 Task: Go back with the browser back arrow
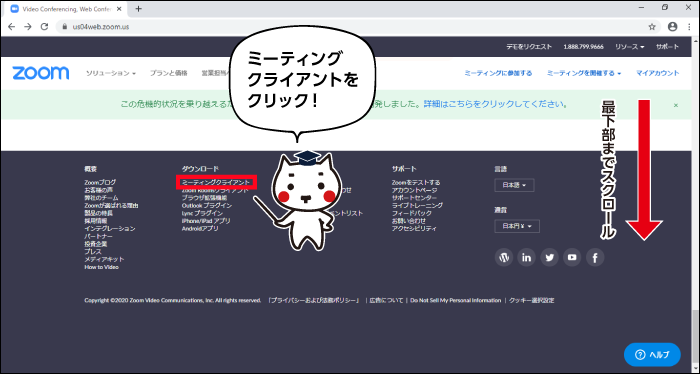click(12, 27)
